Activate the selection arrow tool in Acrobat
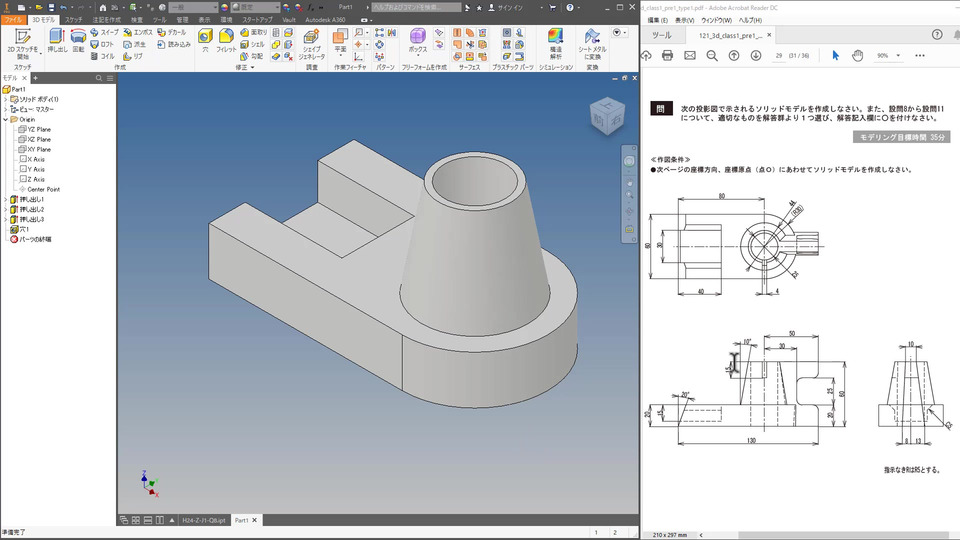 click(836, 56)
